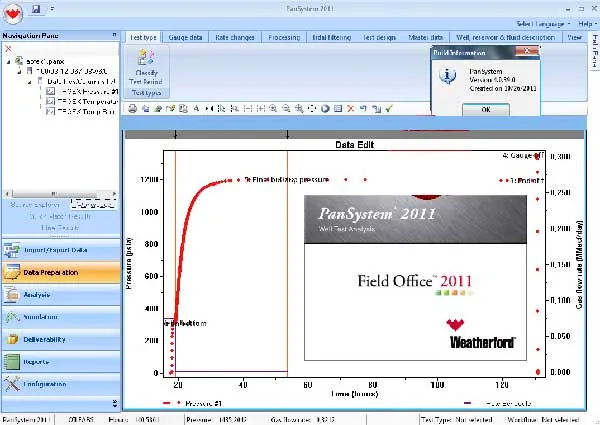This screenshot has height=425, width=600.
Task: Expand navigation buttons overflow chevron
Action: coord(115,403)
